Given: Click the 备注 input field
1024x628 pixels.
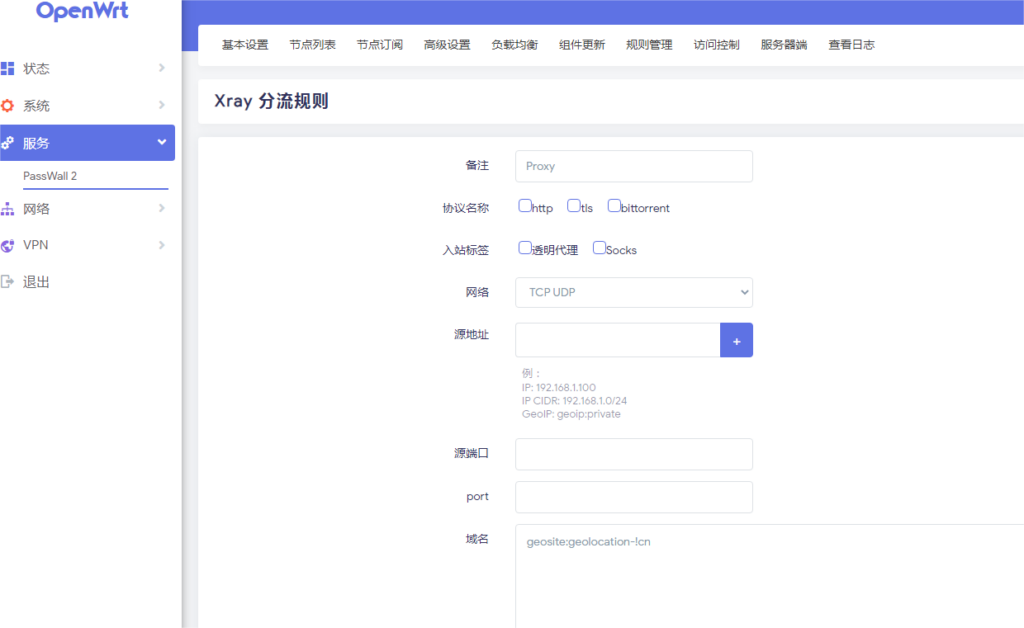Looking at the screenshot, I should click(633, 166).
